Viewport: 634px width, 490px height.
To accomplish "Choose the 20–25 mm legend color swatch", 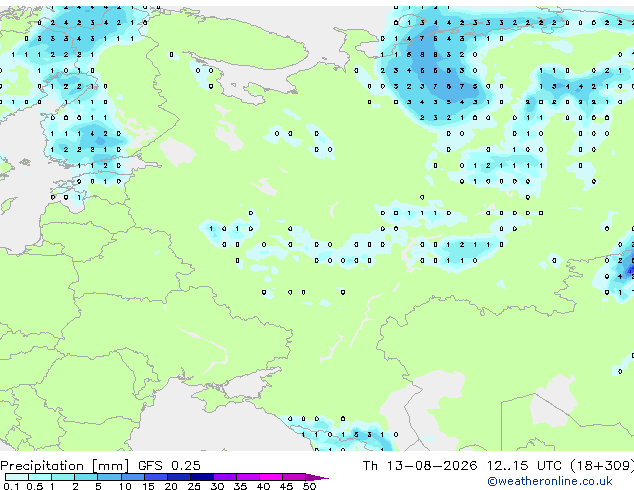I will (179, 477).
